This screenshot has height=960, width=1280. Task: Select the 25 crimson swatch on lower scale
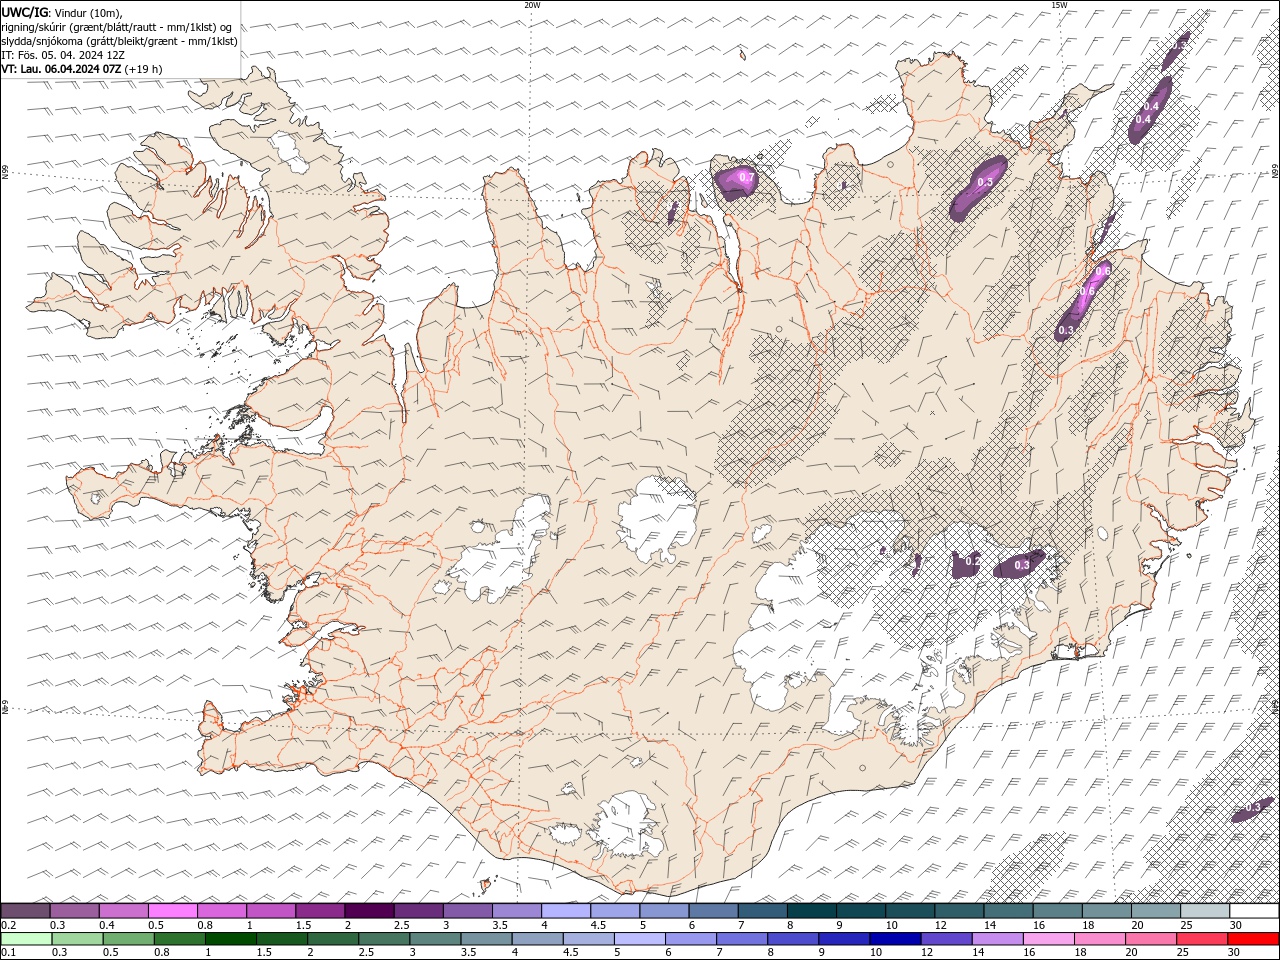(x=1202, y=939)
